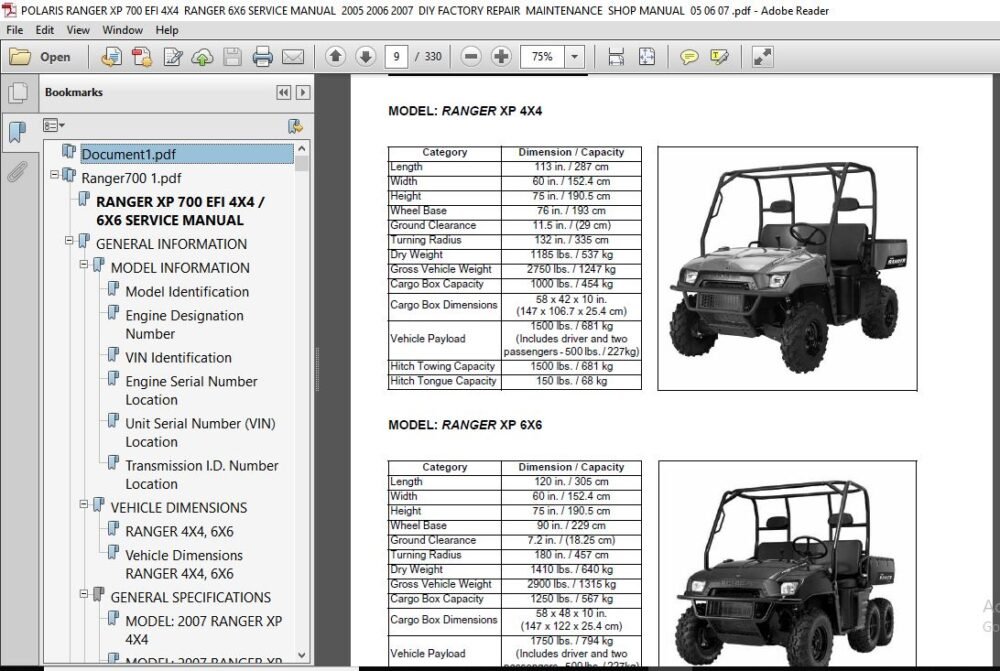Click the create PDF online icon

[x=112, y=57]
